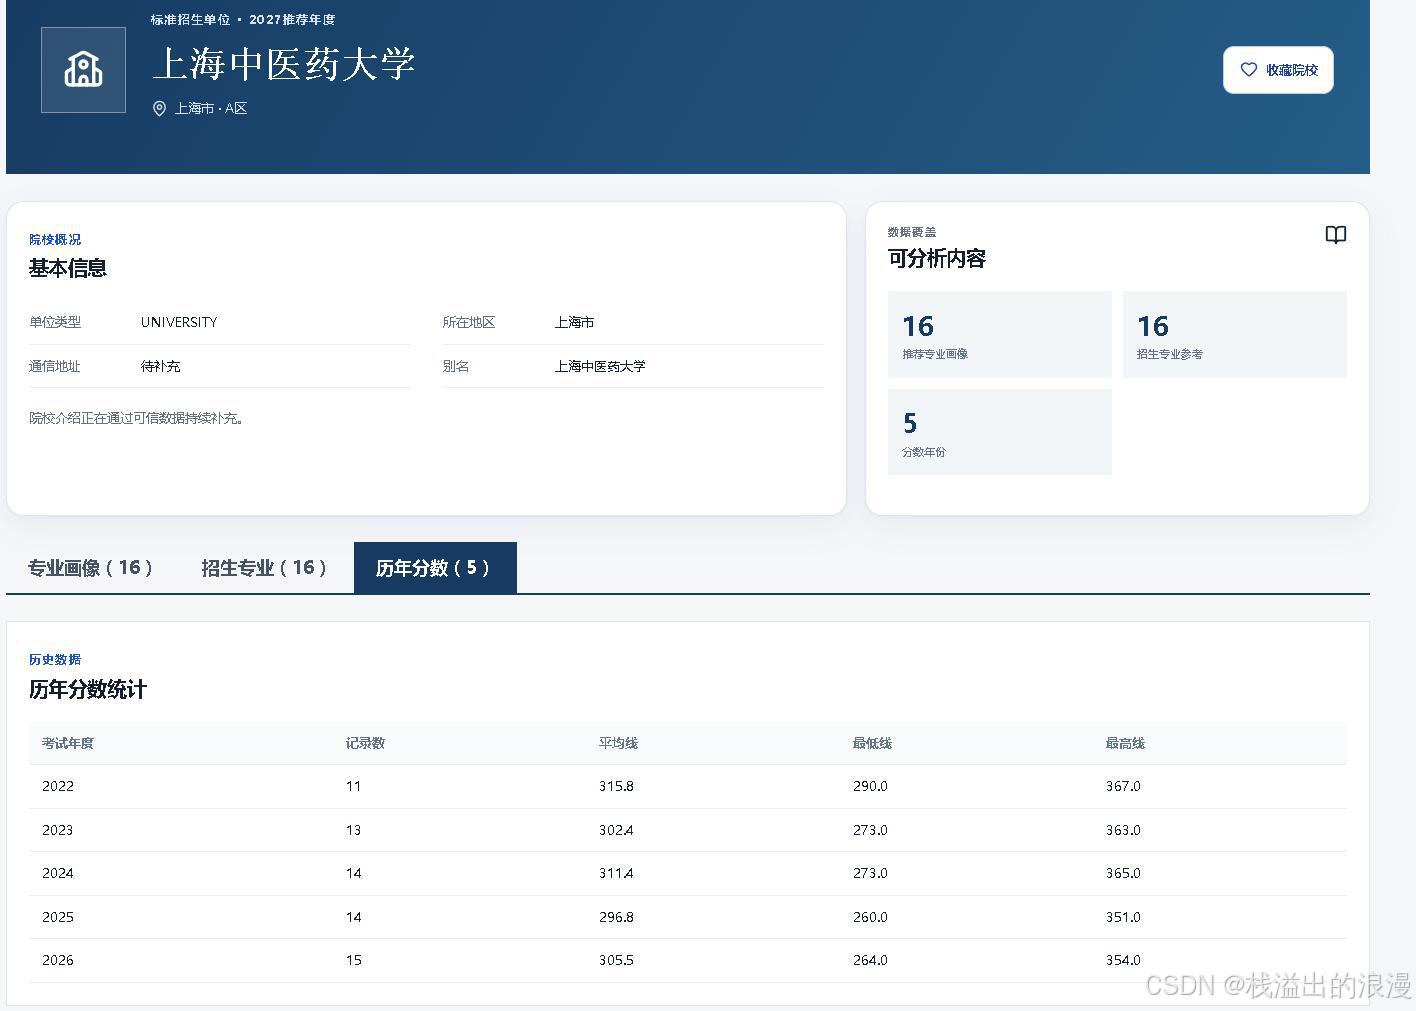Viewport: 1416px width, 1011px height.
Task: Click the 367.0 maximum score for 2022
Action: point(1123,786)
